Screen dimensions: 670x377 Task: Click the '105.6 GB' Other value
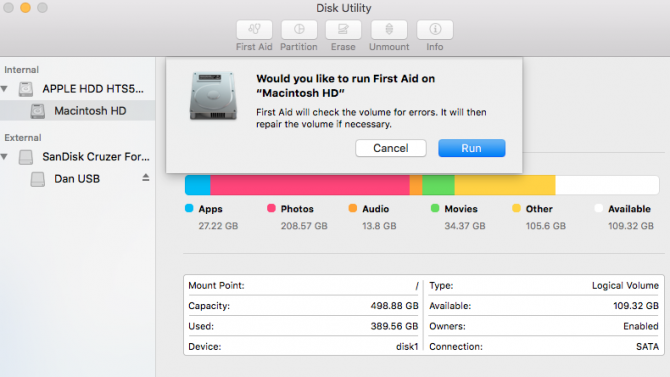point(546,226)
